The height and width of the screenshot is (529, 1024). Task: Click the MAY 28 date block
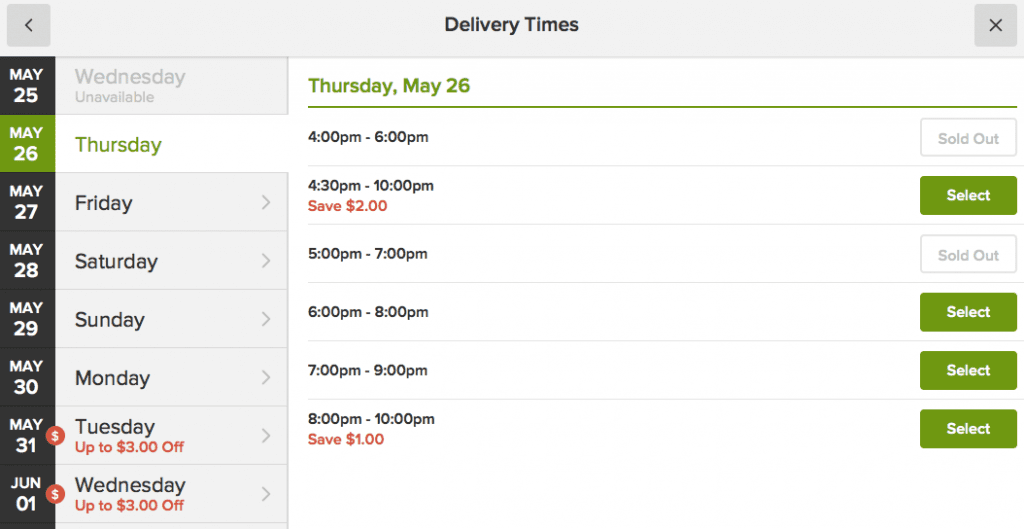[27, 261]
